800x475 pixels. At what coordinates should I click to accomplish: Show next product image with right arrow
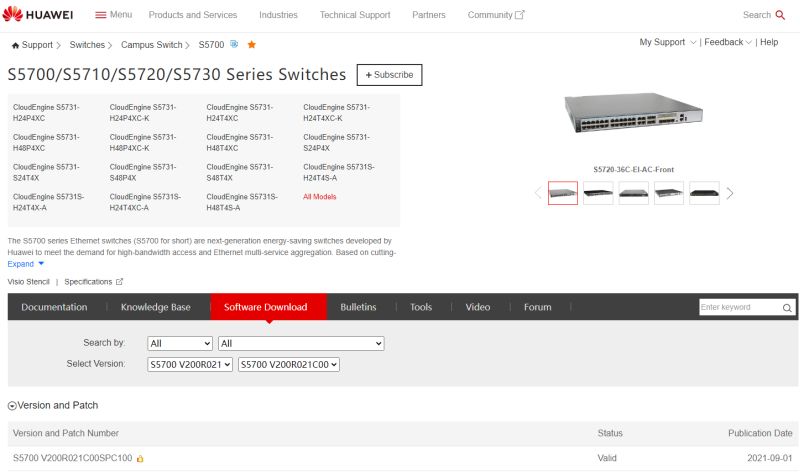tap(730, 193)
